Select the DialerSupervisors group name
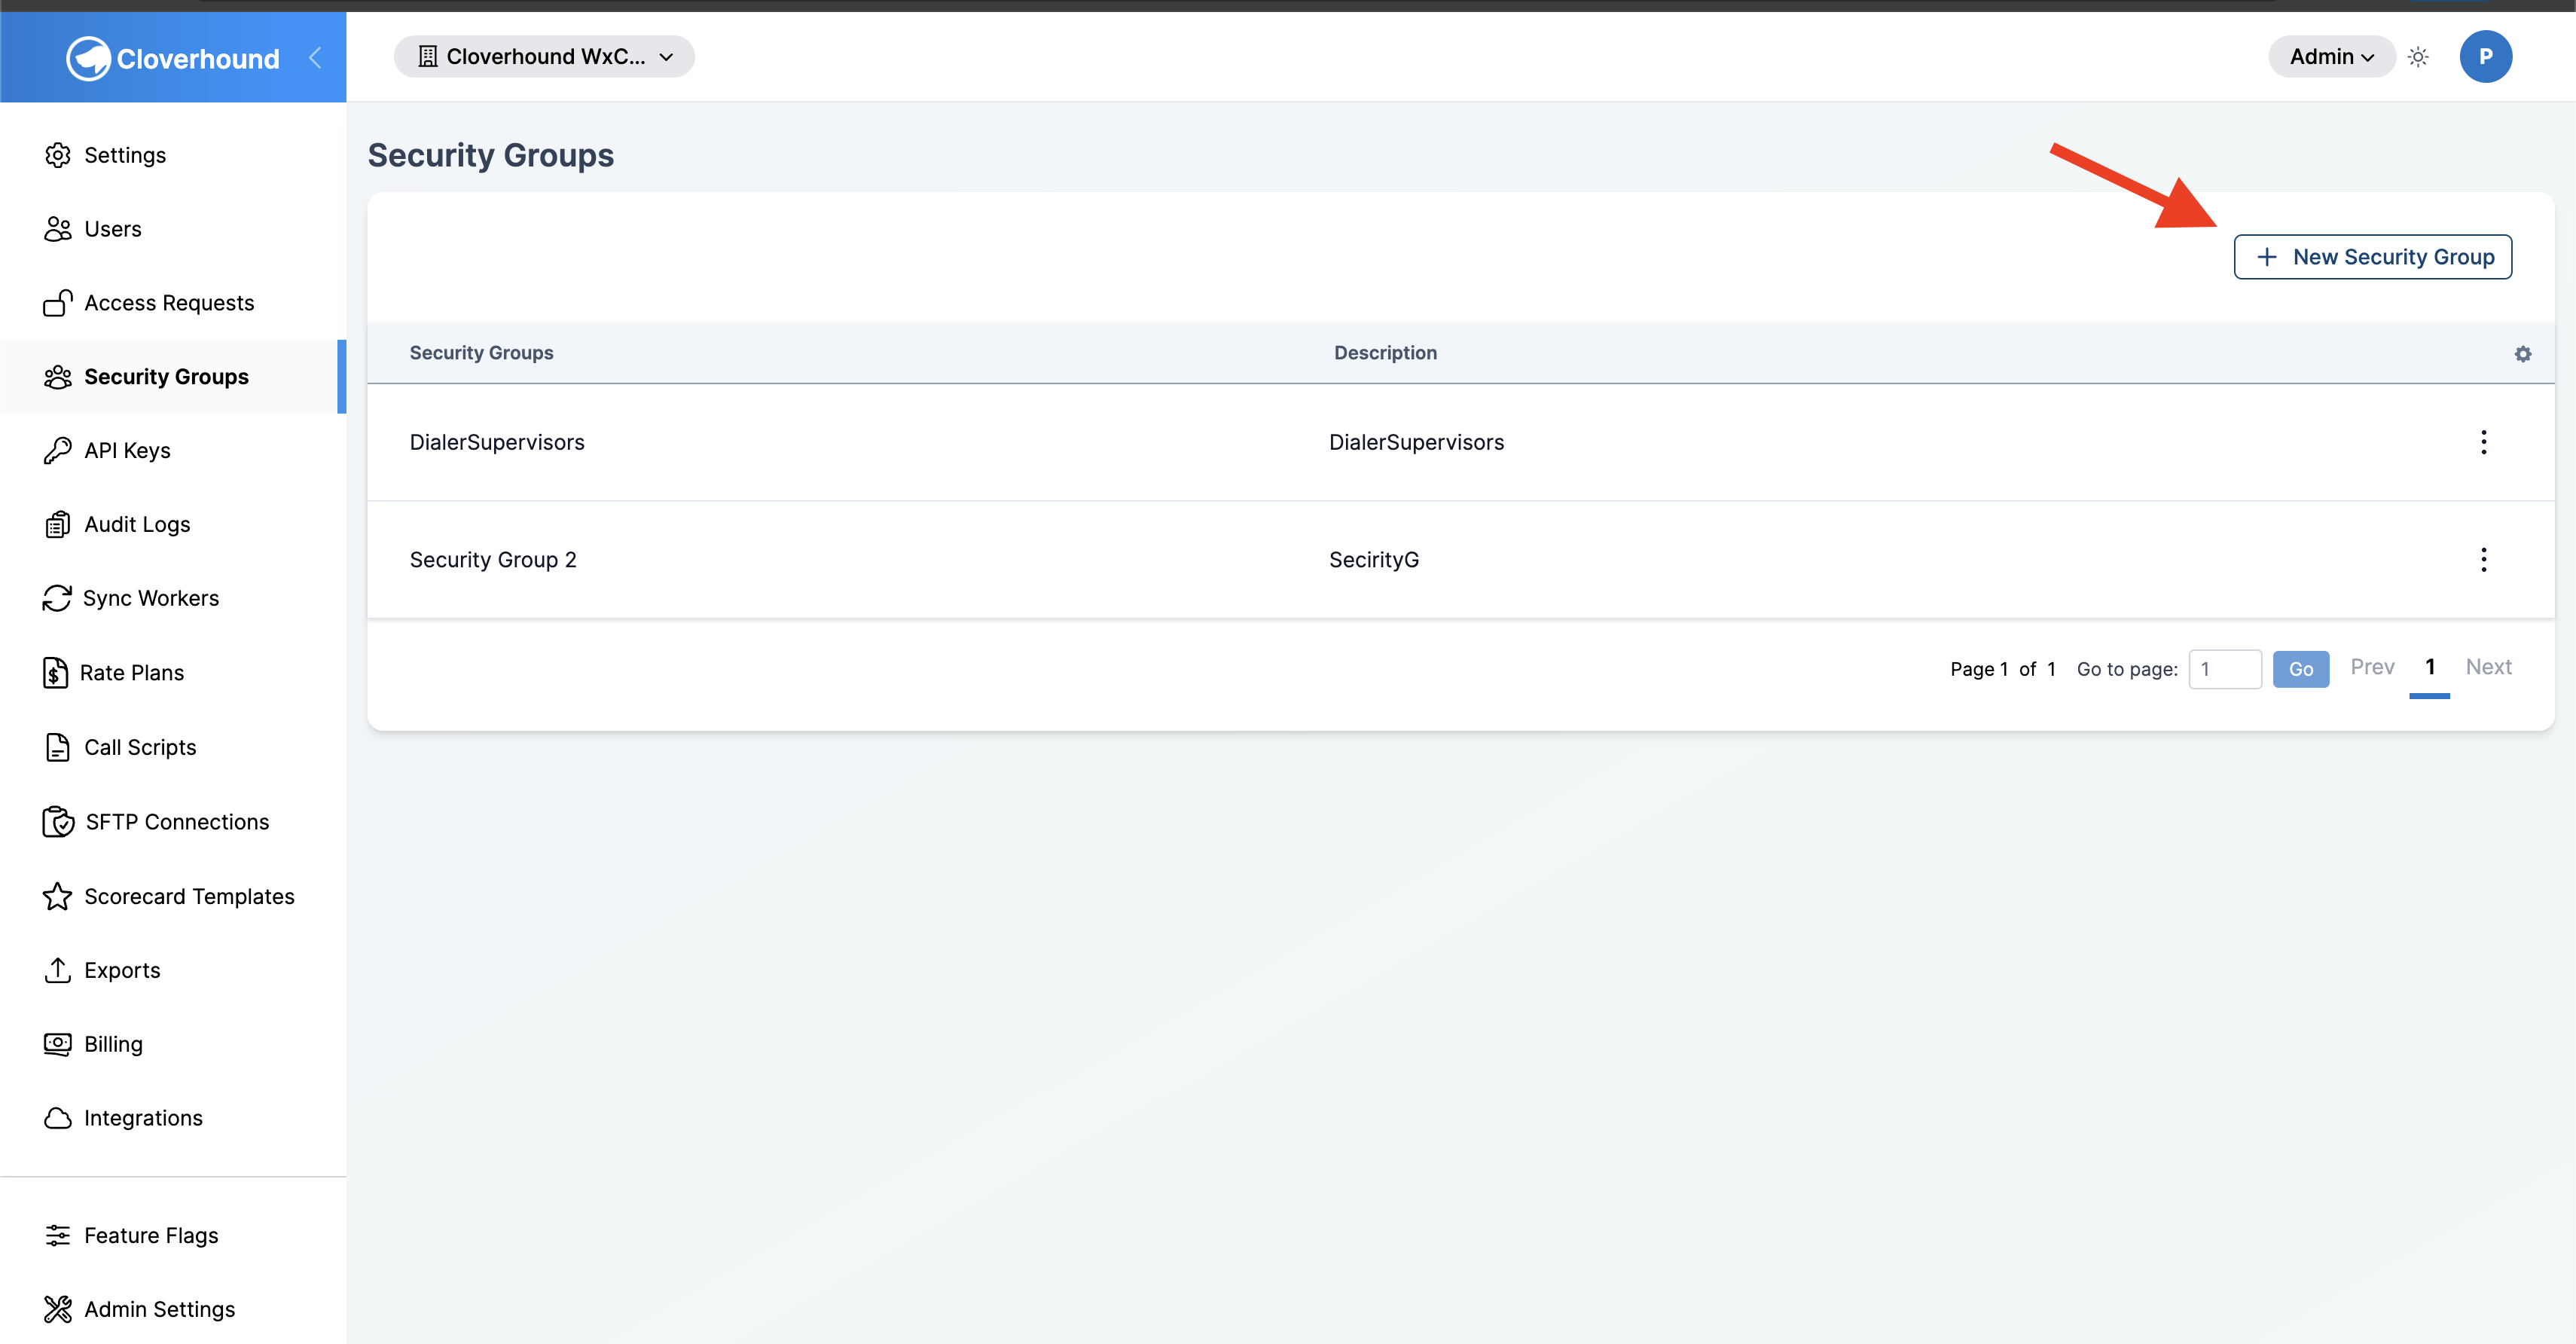Viewport: 2576px width, 1344px height. pyautogui.click(x=497, y=442)
